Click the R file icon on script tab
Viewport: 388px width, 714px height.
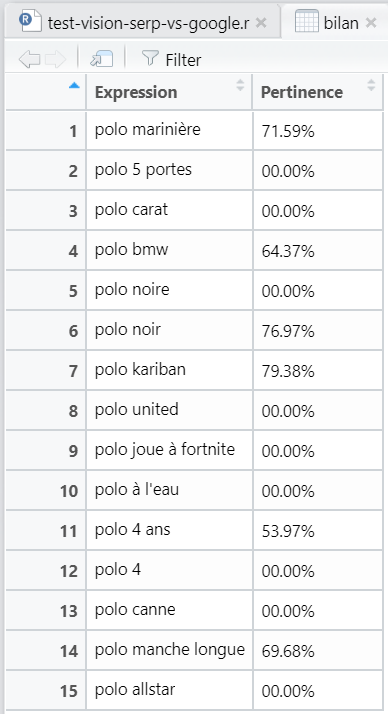click(x=31, y=21)
